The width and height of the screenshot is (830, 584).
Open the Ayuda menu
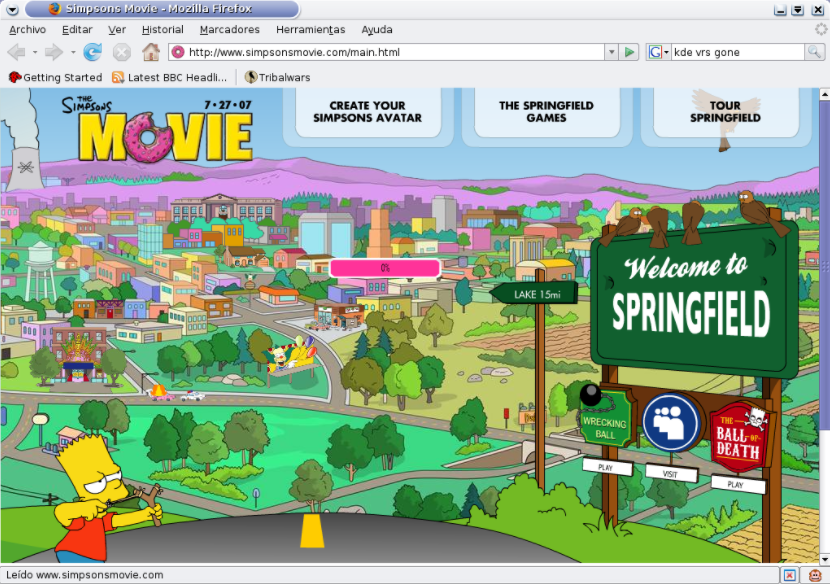click(377, 30)
